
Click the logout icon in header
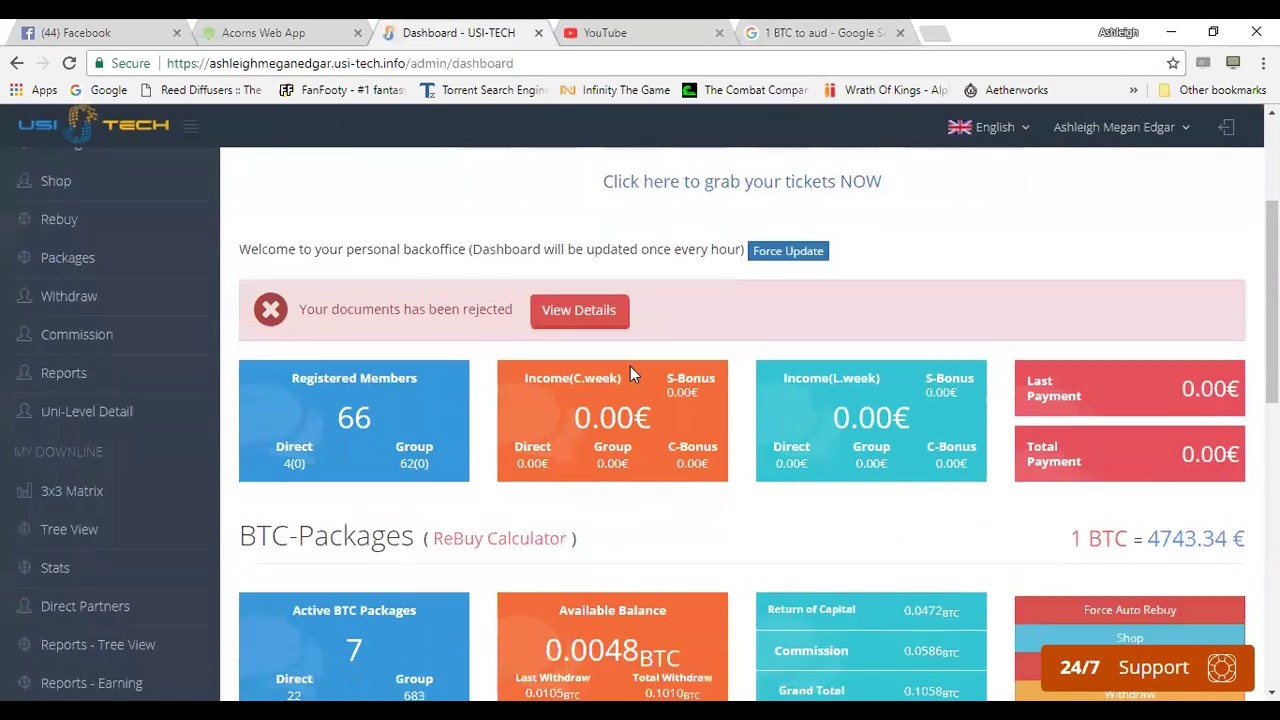1227,127
